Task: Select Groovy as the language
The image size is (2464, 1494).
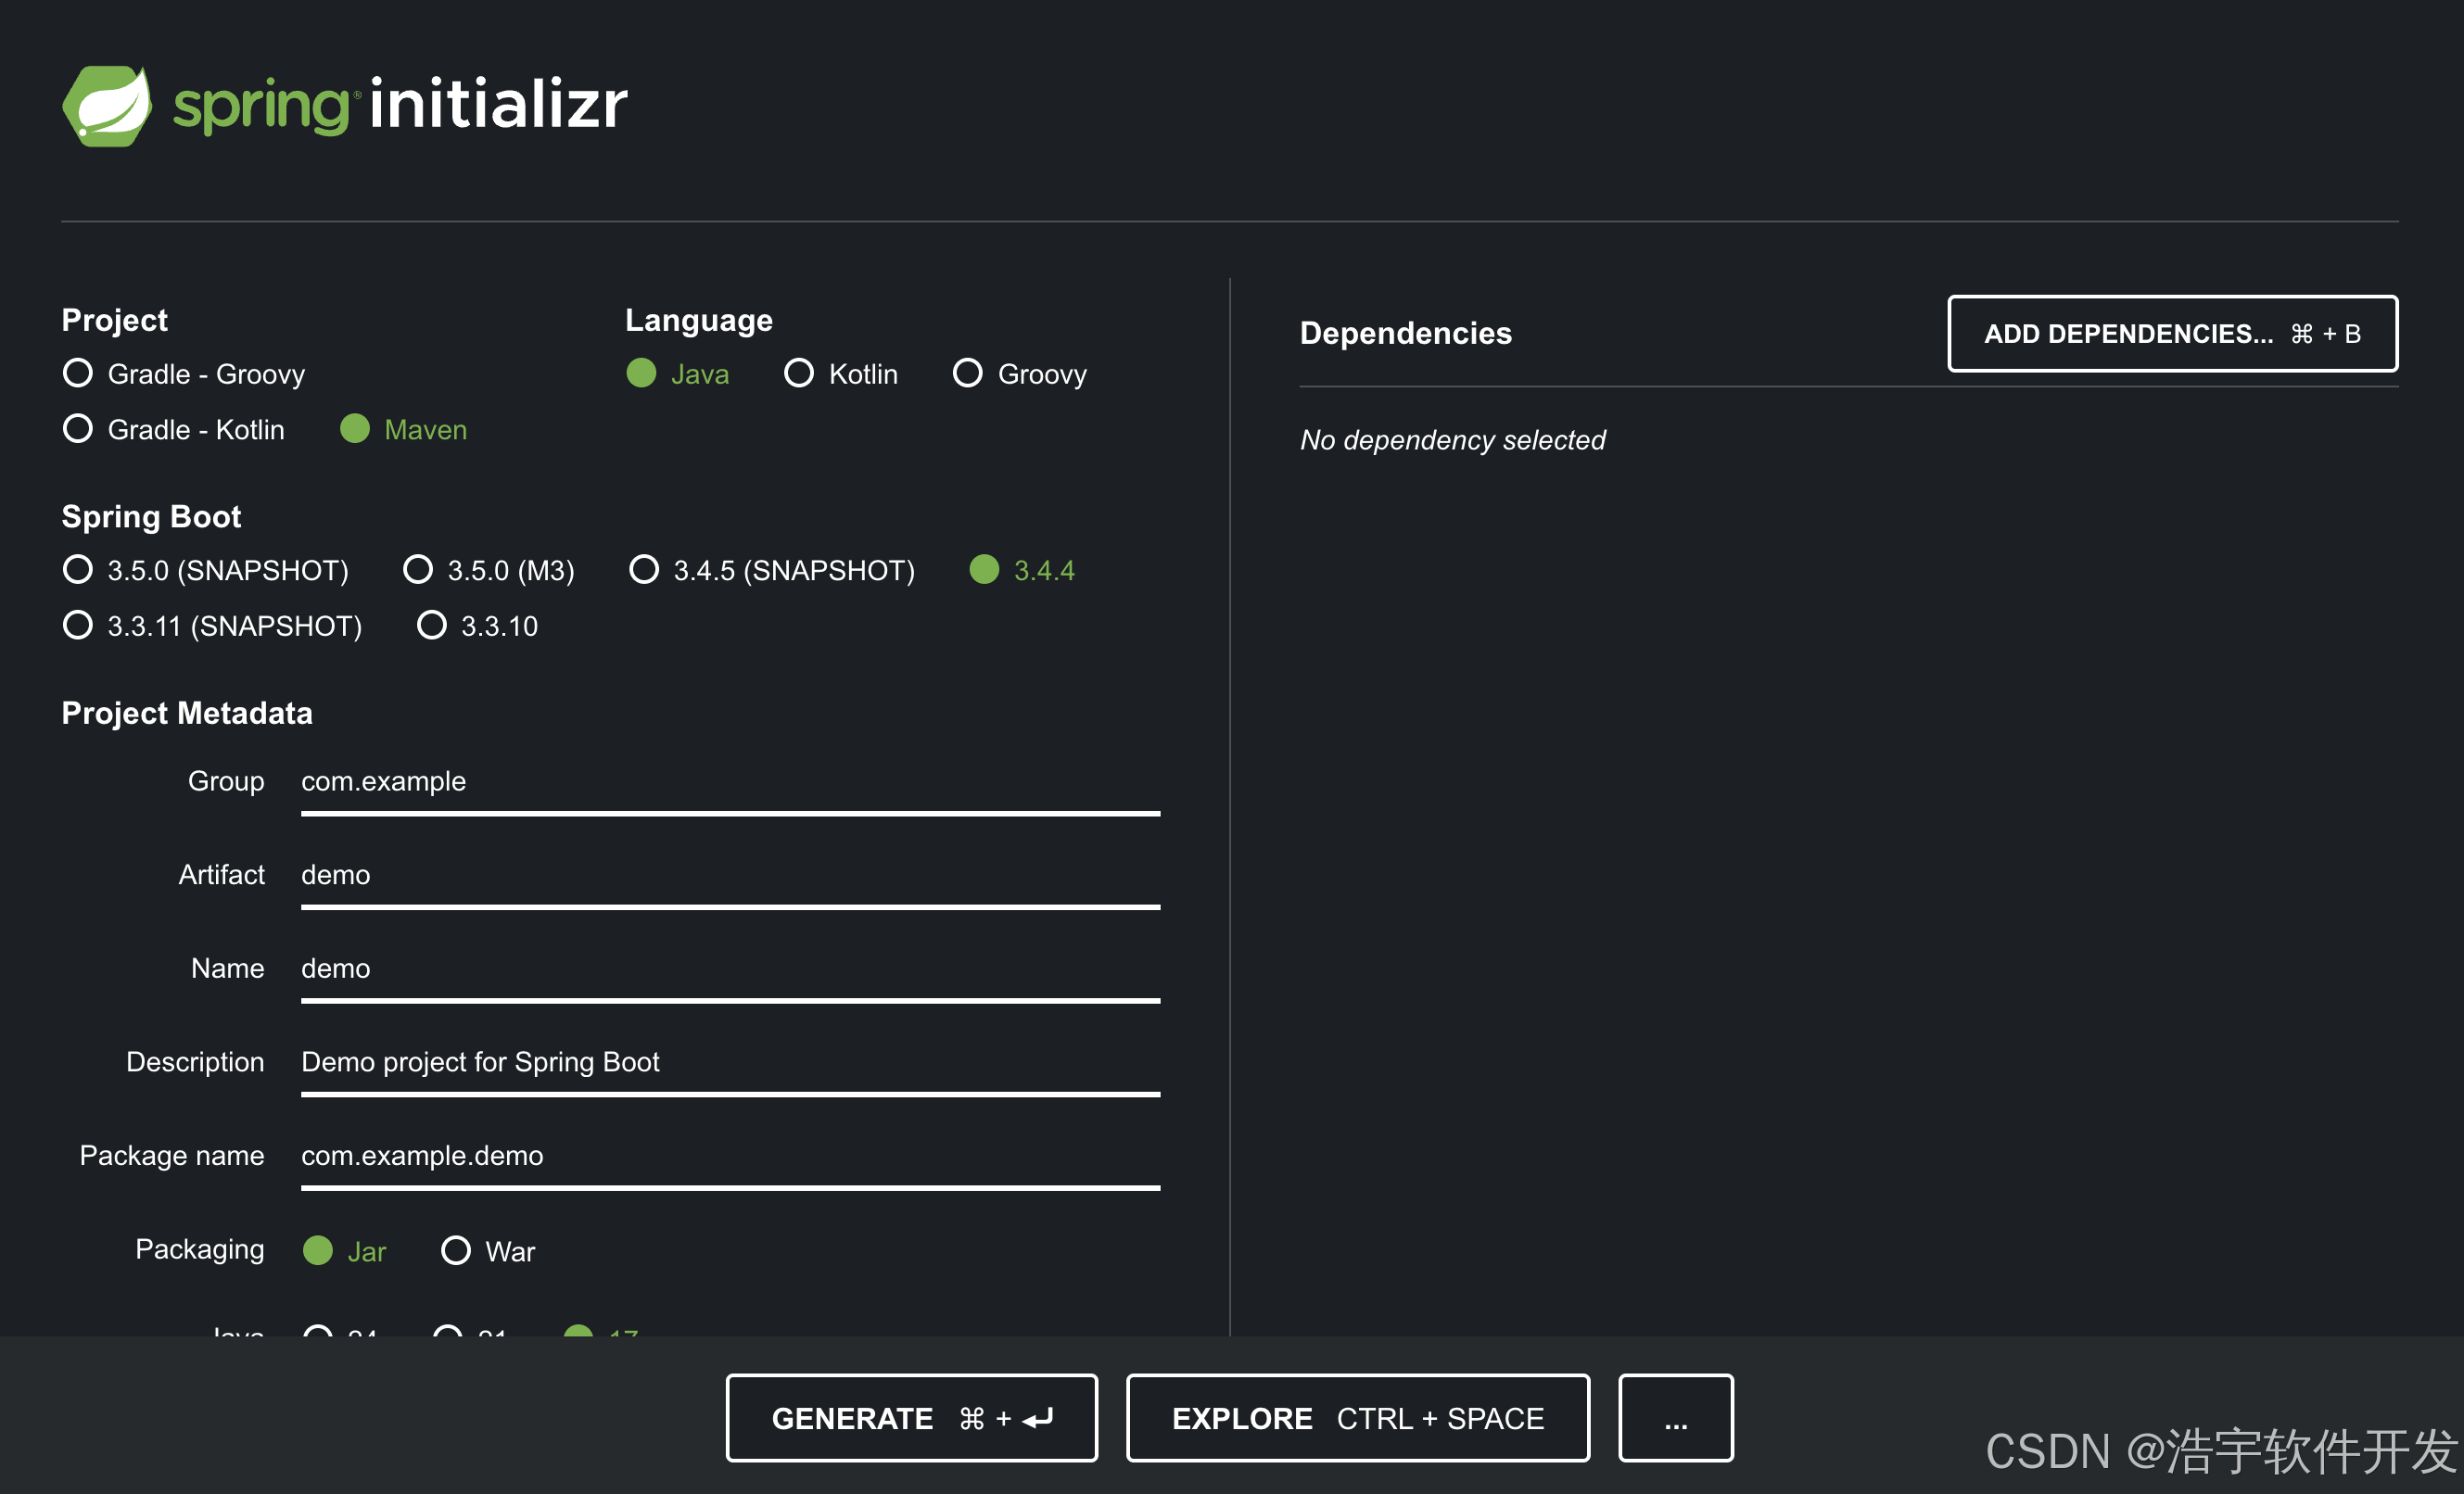Action: [x=967, y=373]
